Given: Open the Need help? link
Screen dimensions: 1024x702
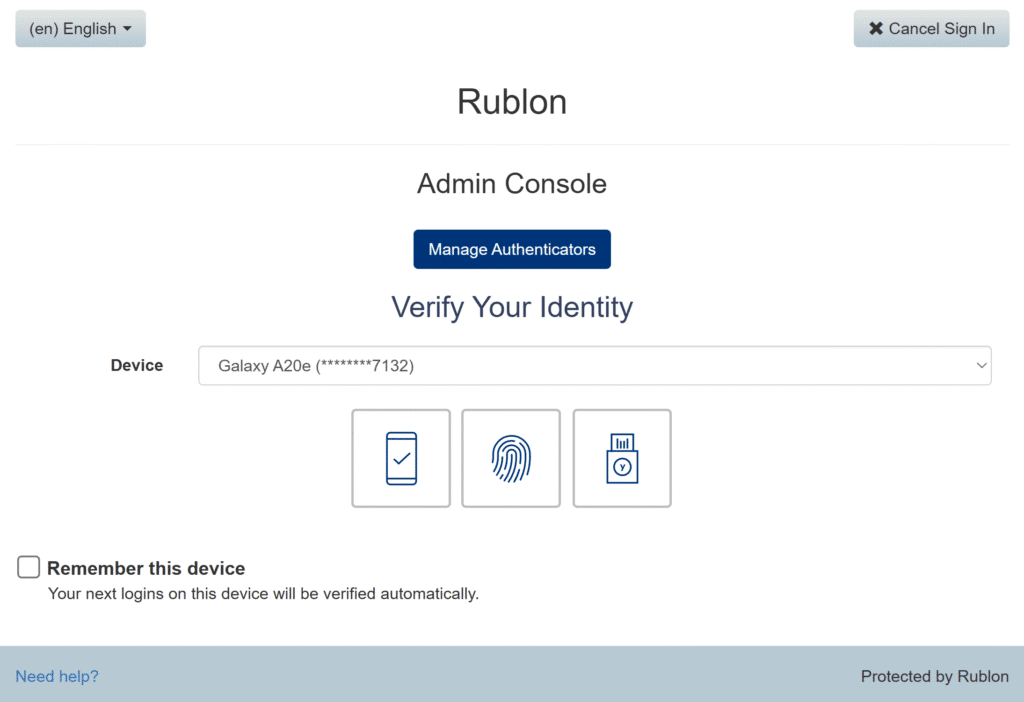Looking at the screenshot, I should coord(56,676).
